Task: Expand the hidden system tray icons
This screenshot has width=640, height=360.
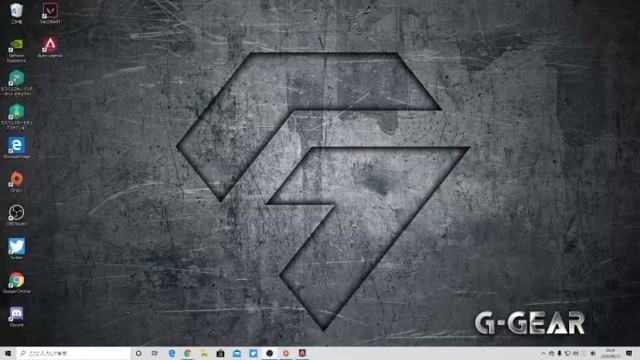Action: coord(543,353)
